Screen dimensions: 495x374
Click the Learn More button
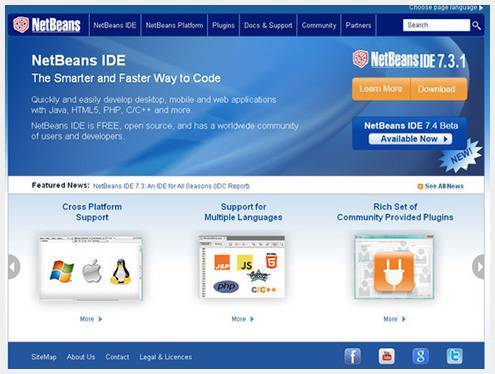(x=381, y=89)
